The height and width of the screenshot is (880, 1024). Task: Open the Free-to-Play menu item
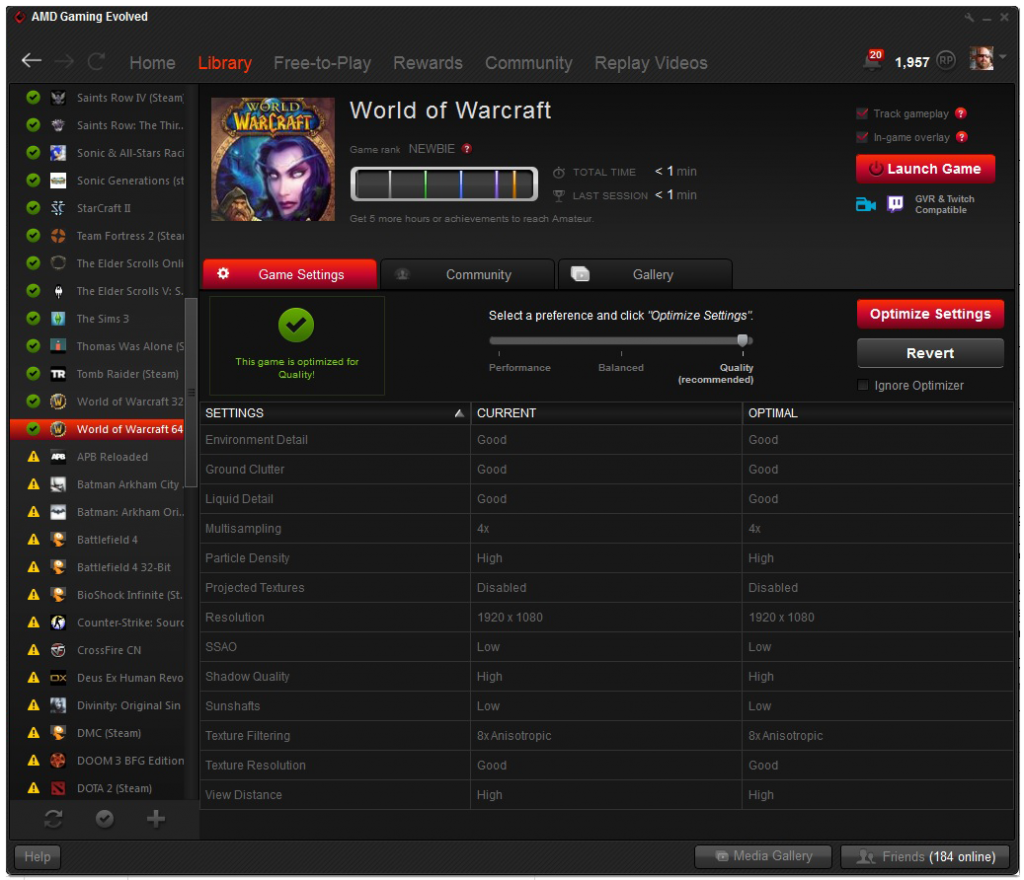coord(322,63)
